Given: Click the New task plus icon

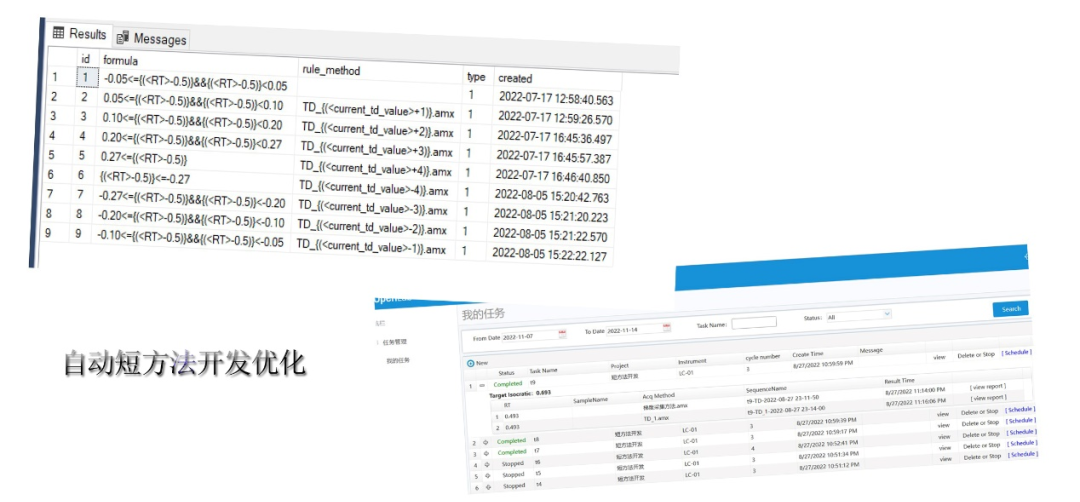Looking at the screenshot, I should coord(470,363).
